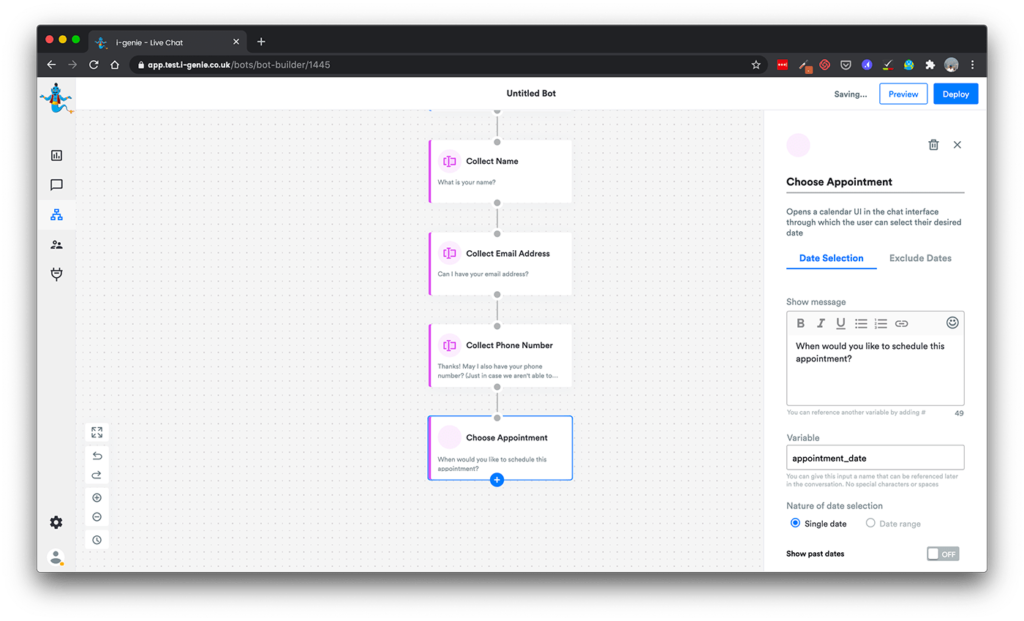Image resolution: width=1024 pixels, height=621 pixels.
Task: Toggle Show past dates switch
Action: click(x=942, y=554)
